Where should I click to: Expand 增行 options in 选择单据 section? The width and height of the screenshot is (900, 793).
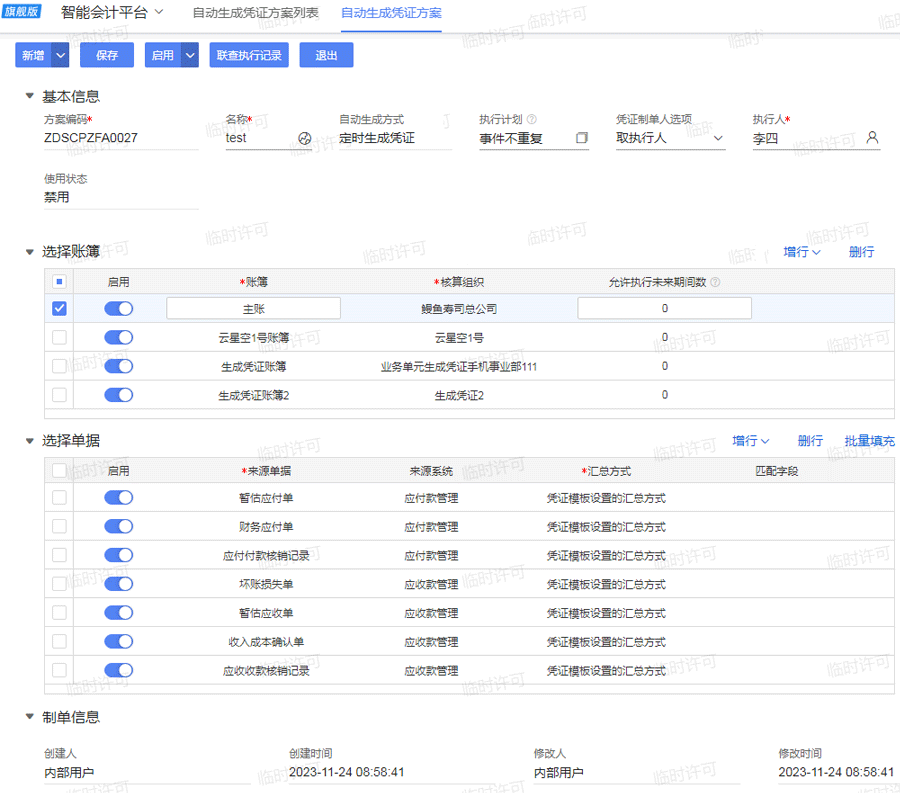pyautogui.click(x=752, y=440)
